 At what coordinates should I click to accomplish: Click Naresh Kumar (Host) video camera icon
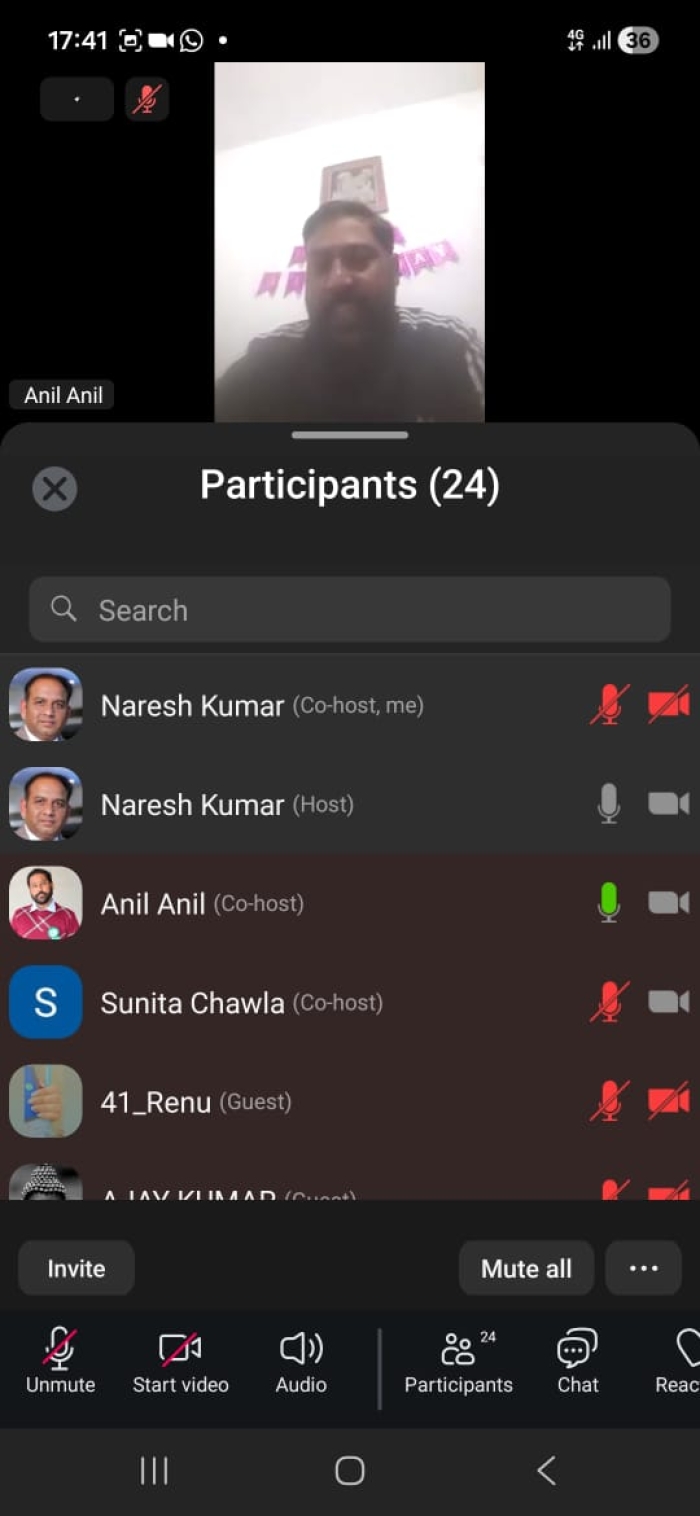coord(668,804)
